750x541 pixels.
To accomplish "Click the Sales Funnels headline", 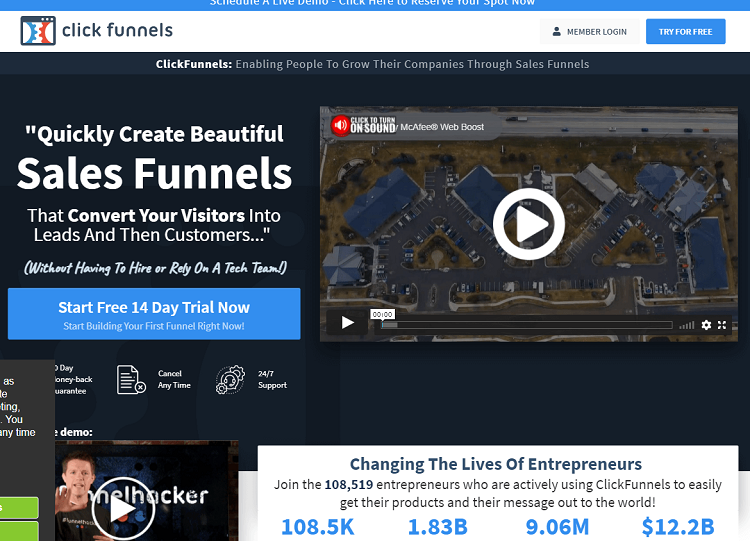I will (154, 173).
